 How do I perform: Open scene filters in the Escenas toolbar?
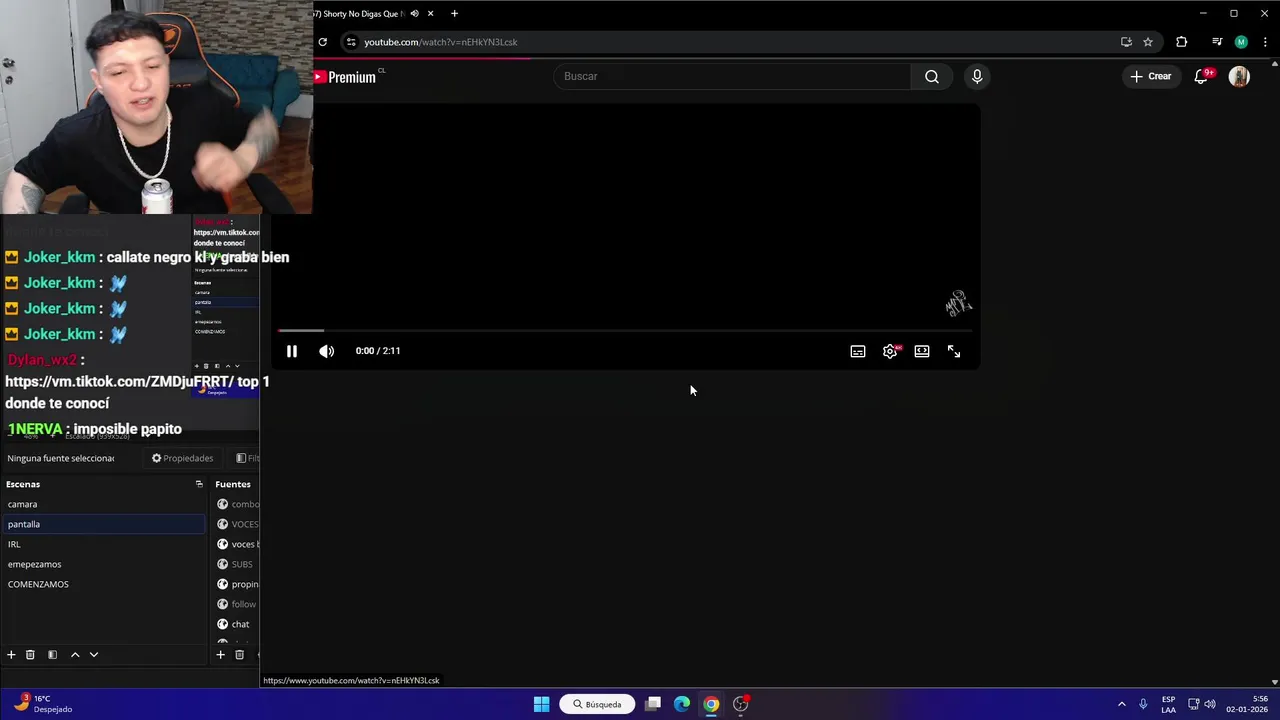tap(52, 654)
